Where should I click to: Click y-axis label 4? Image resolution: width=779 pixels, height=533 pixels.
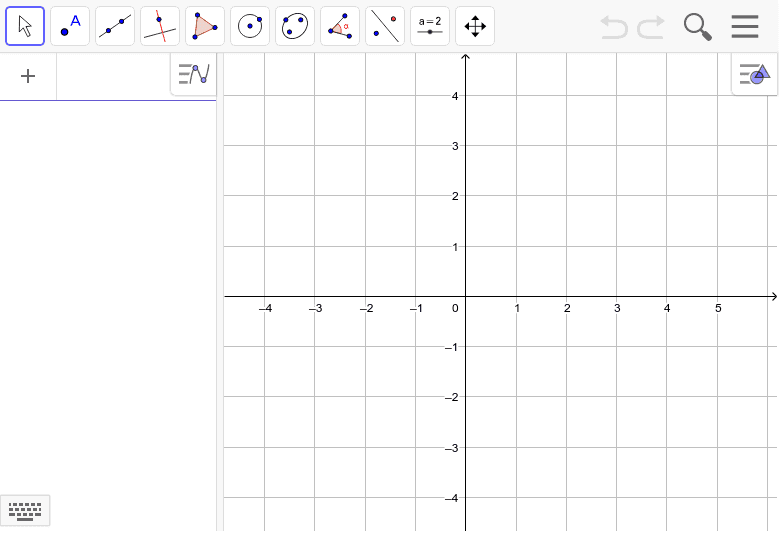point(455,96)
